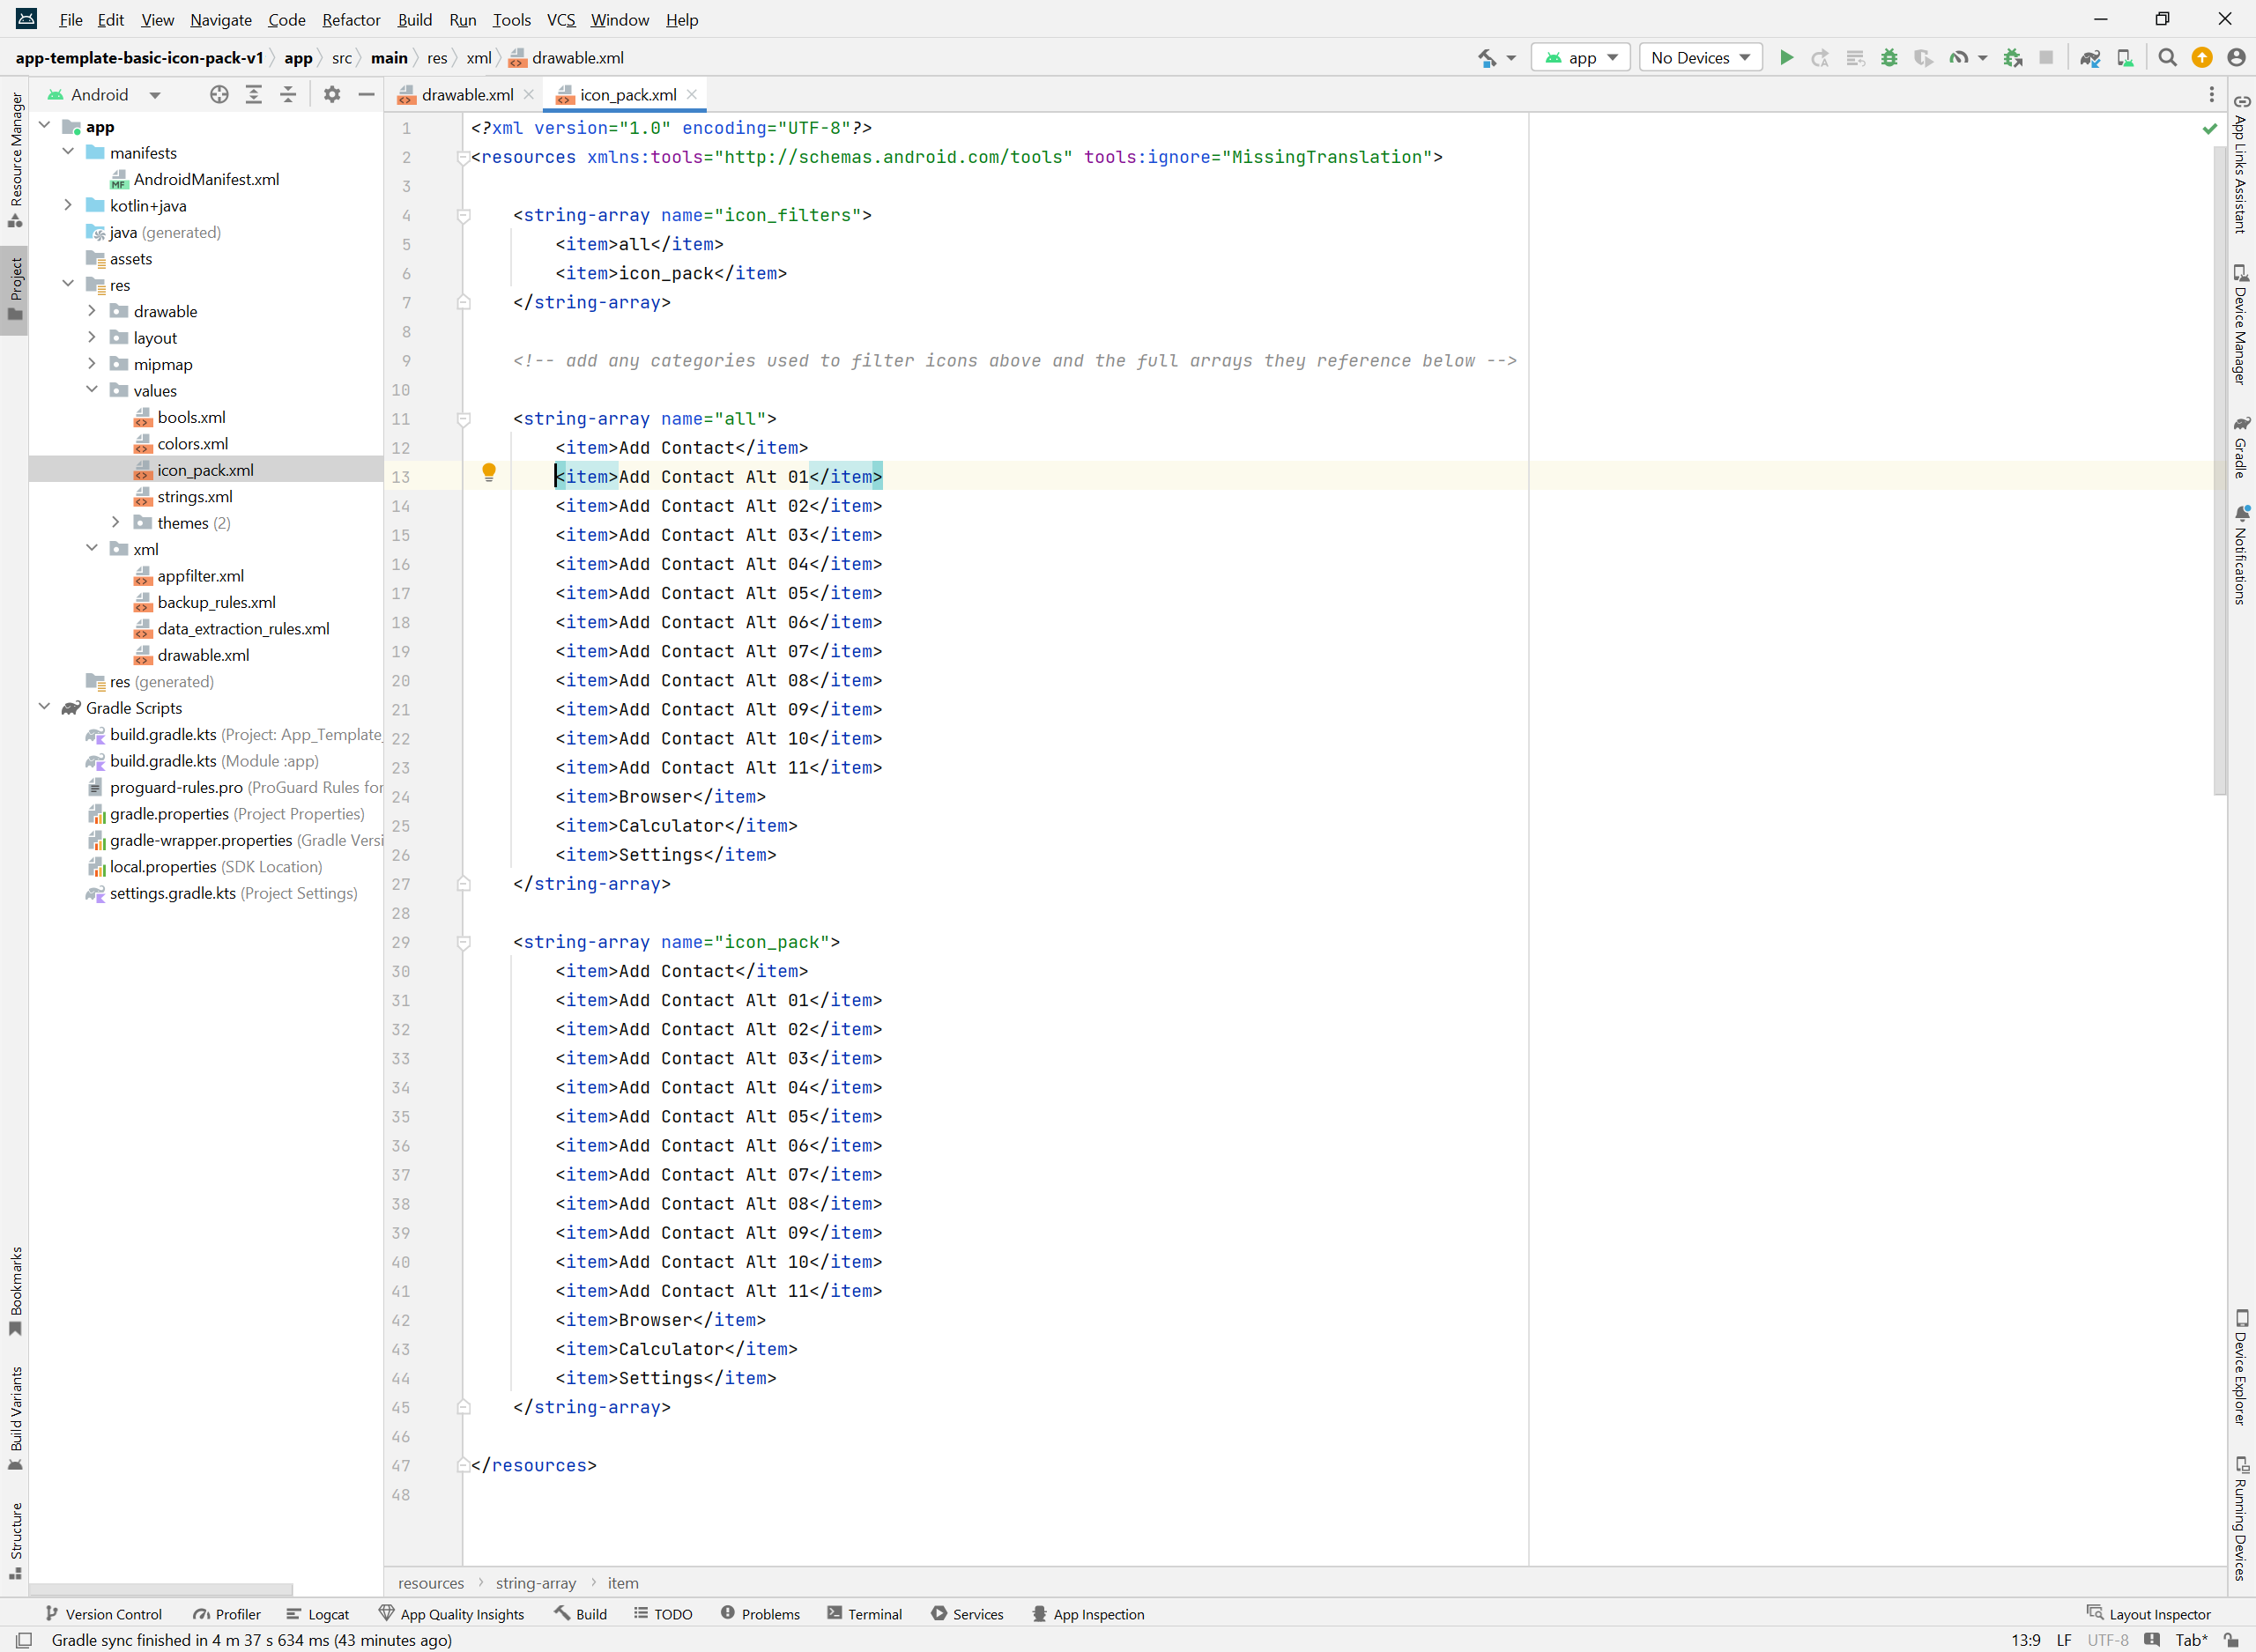Click the No Devices dropdown selector

coord(1696,58)
